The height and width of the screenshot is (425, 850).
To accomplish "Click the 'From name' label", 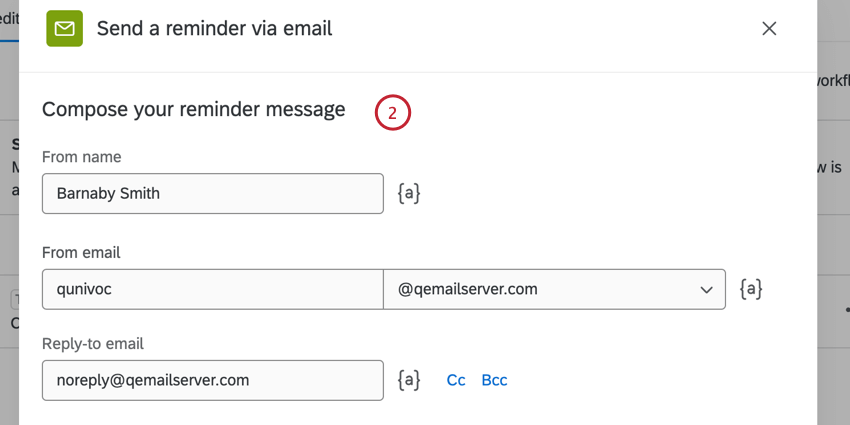I will (80, 156).
